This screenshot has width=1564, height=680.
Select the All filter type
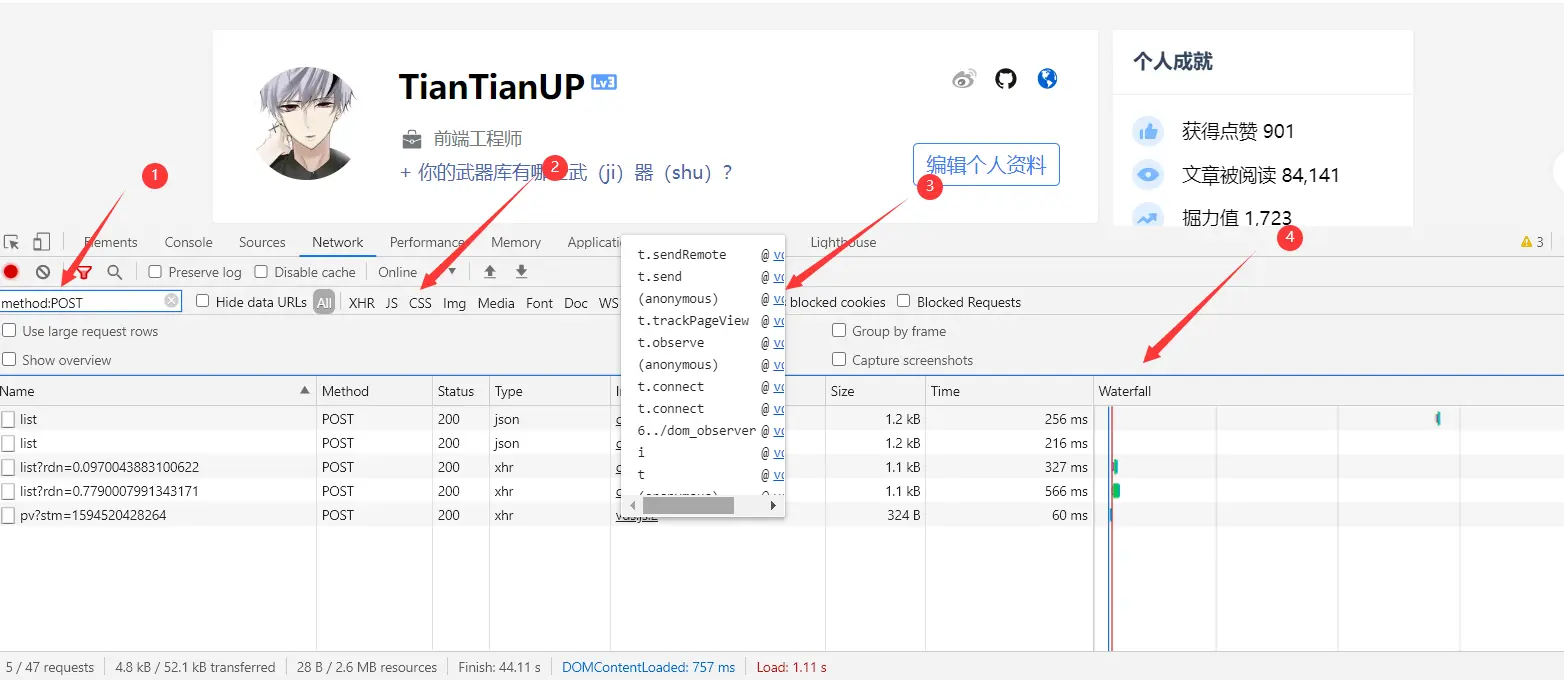coord(324,302)
